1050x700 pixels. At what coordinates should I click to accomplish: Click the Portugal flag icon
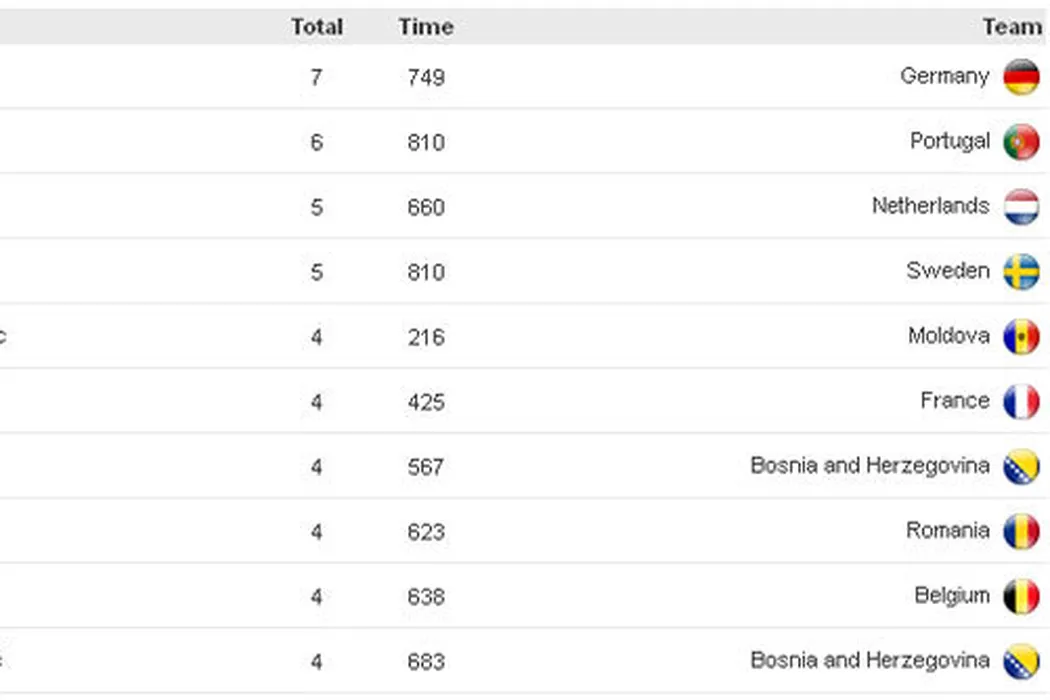click(1021, 142)
